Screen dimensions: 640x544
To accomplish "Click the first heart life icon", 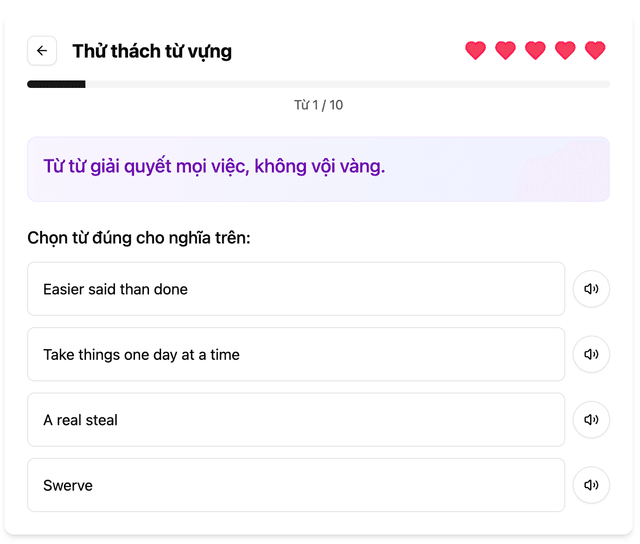I will pos(476,51).
